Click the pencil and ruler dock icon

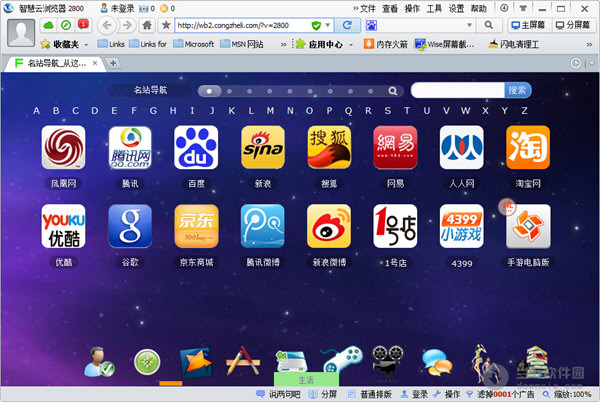[x=243, y=361]
